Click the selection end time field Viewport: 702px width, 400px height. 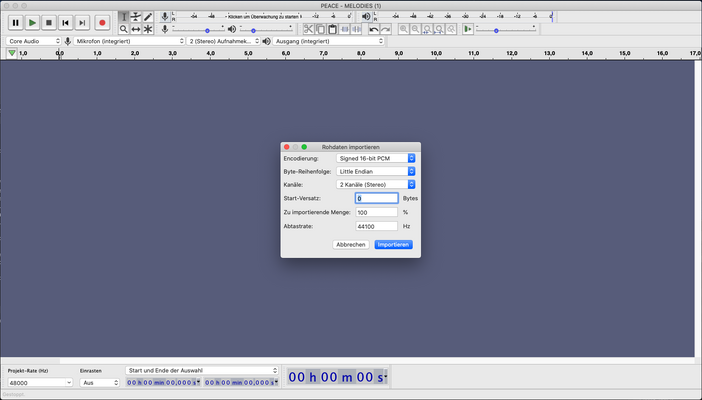pyautogui.click(x=242, y=383)
